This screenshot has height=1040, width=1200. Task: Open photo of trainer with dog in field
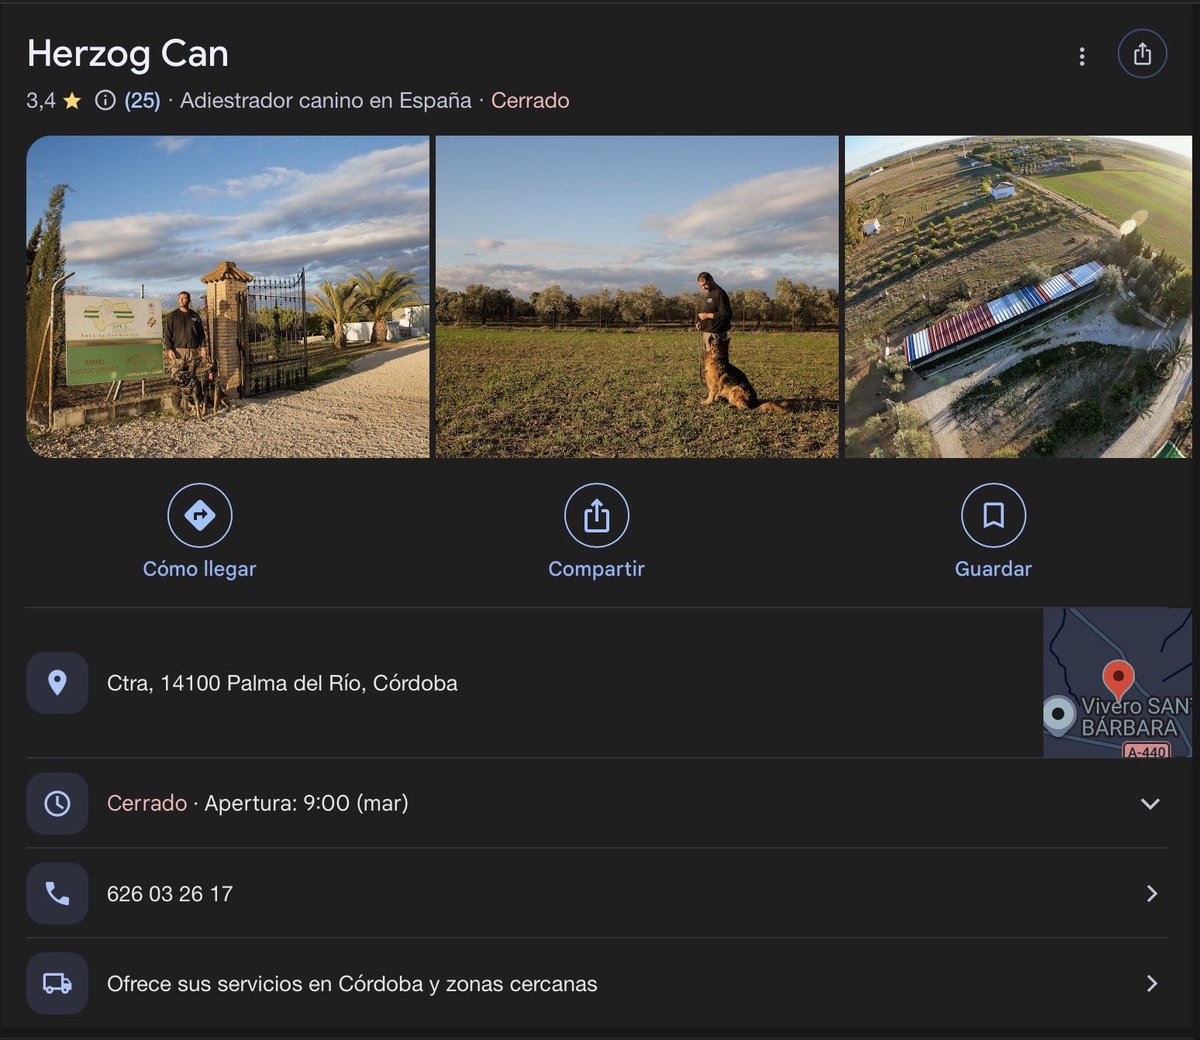[637, 297]
